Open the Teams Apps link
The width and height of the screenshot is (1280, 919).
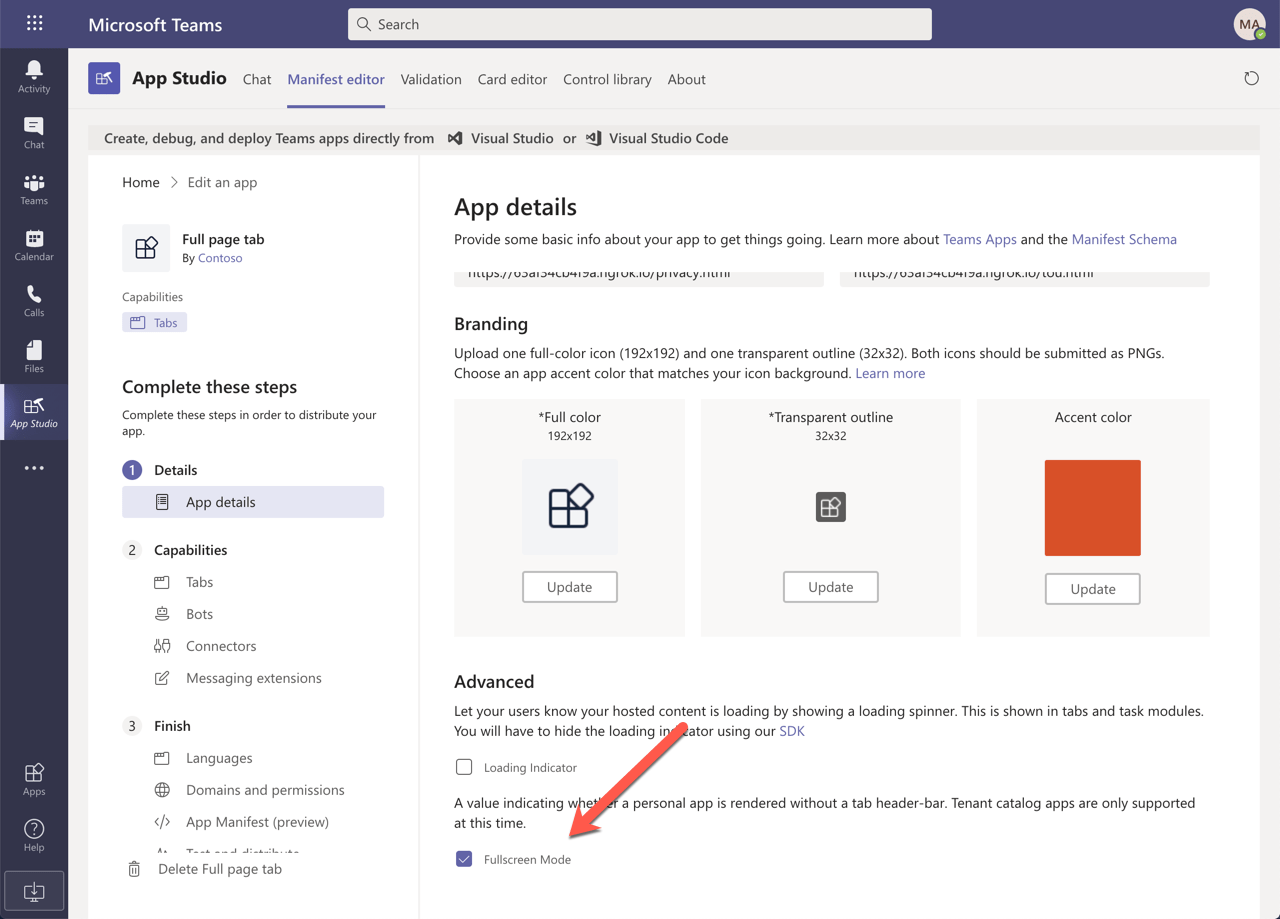pyautogui.click(x=980, y=239)
